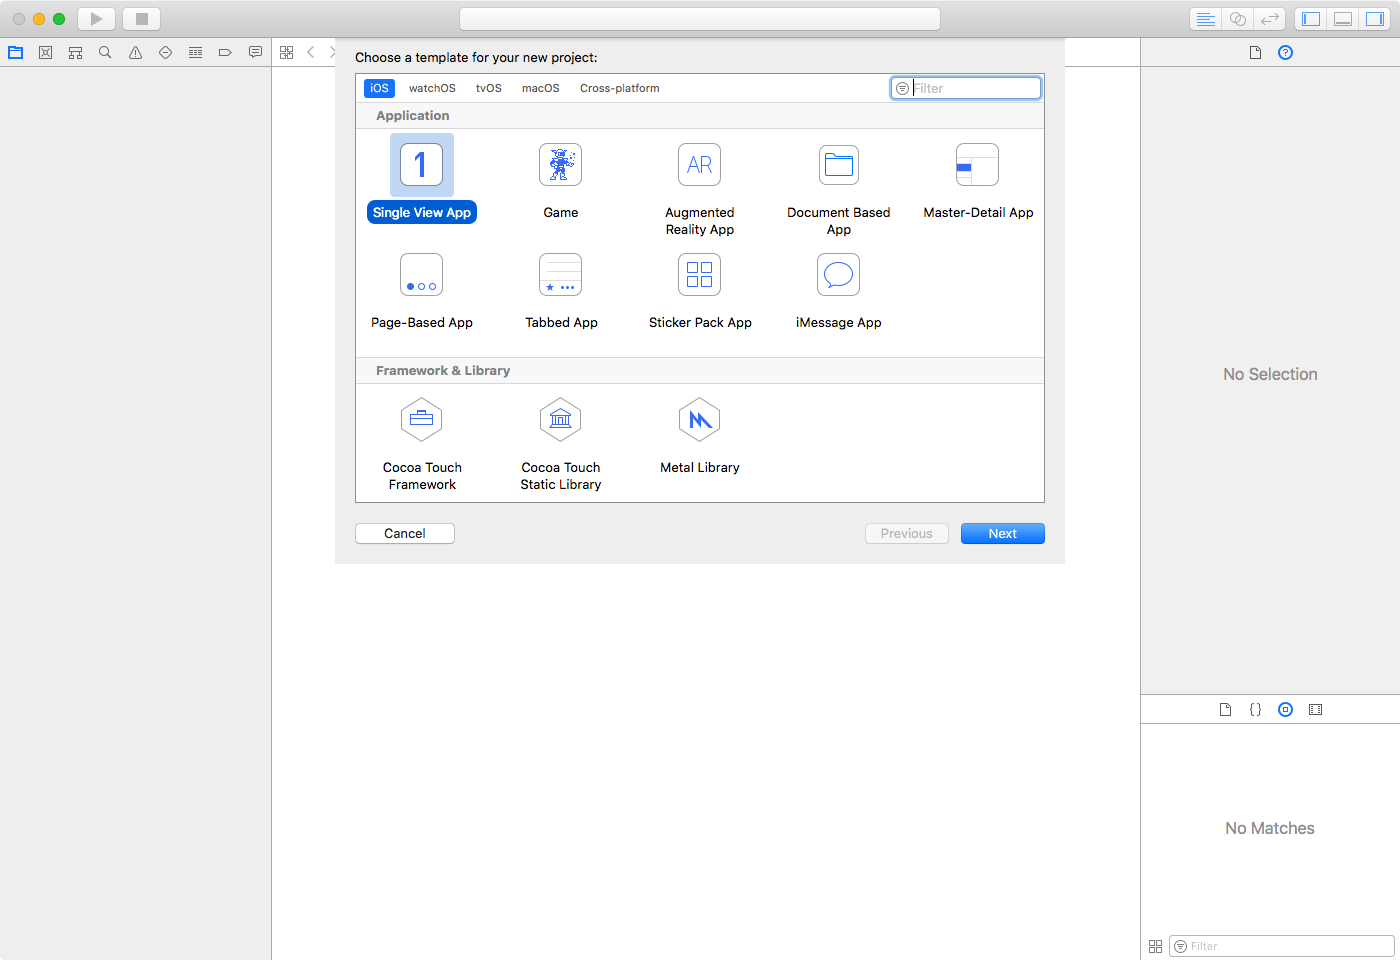
Task: Select the iOS platform tab
Action: coord(379,88)
